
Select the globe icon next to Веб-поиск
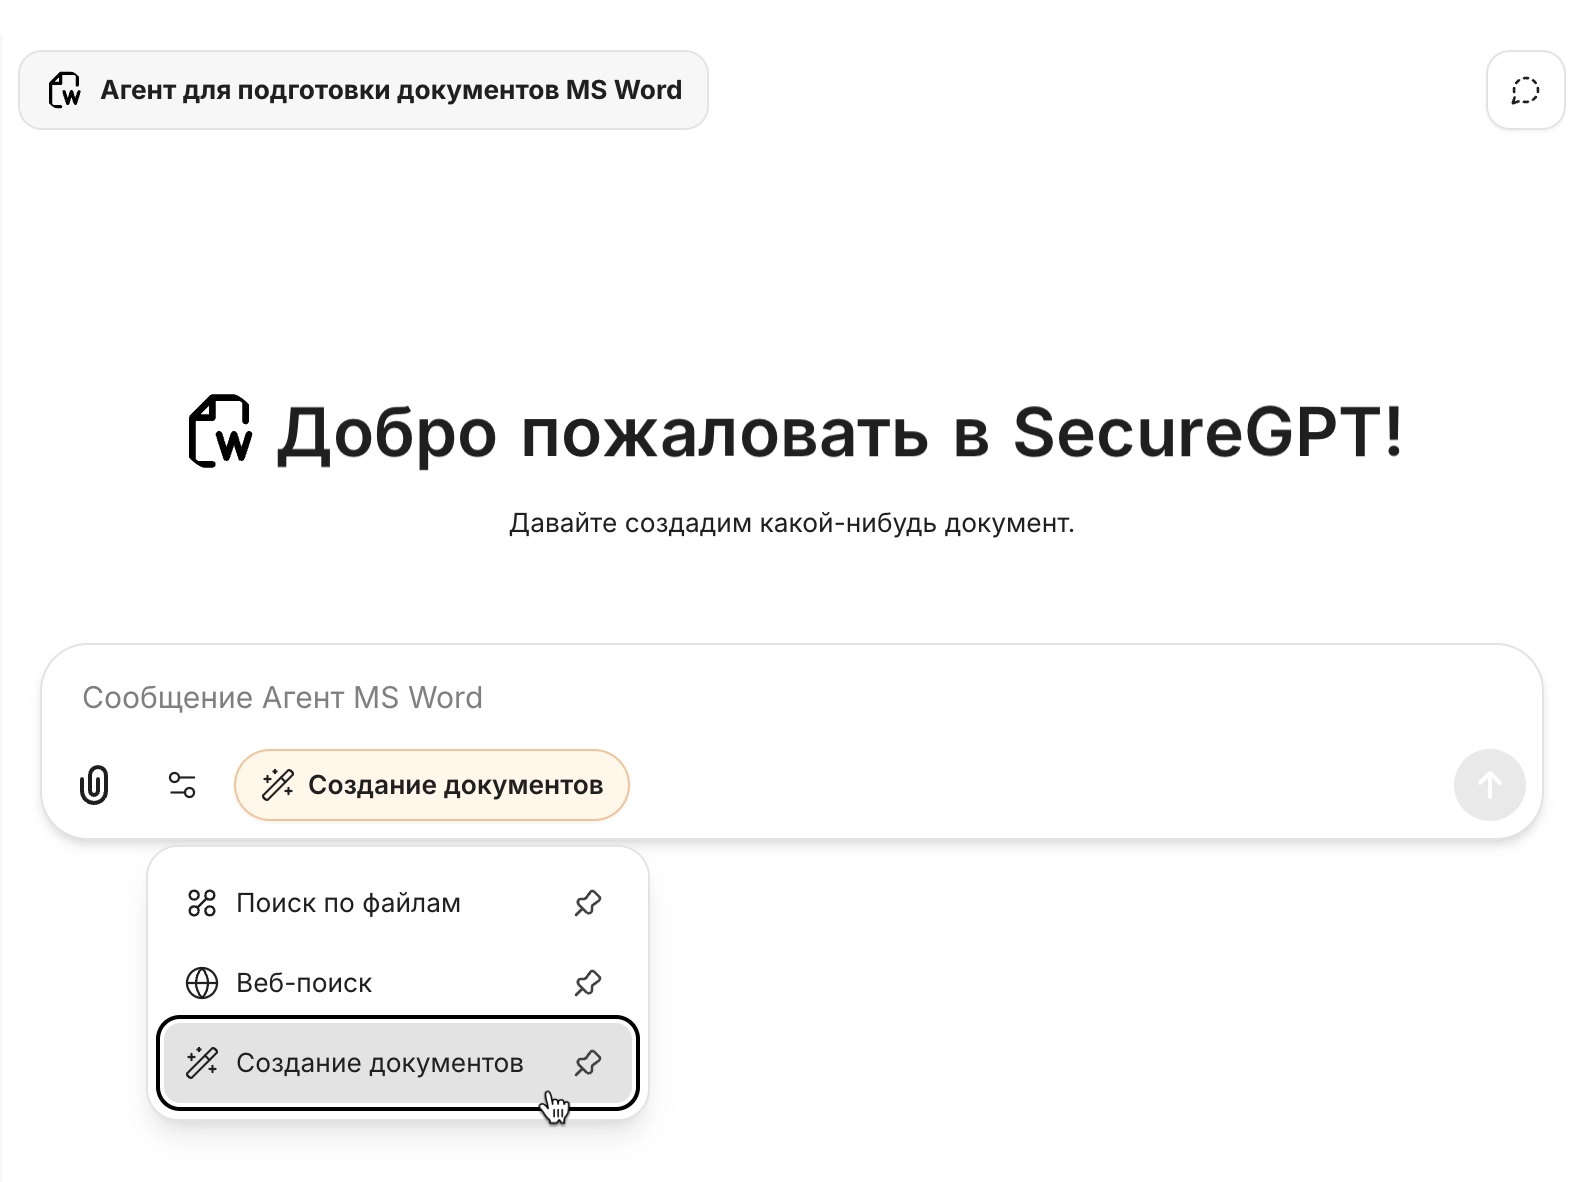tap(202, 983)
